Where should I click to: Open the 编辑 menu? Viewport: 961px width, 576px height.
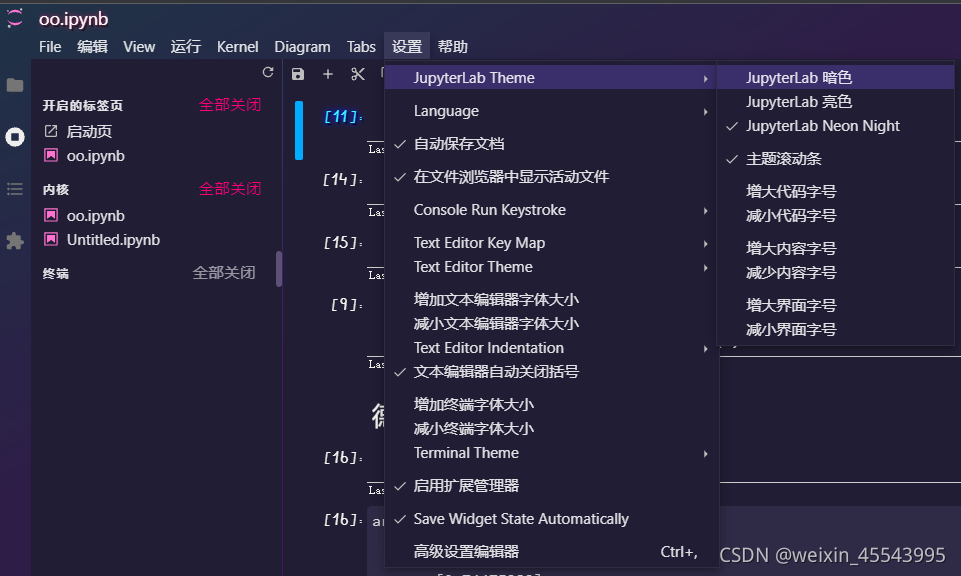[x=93, y=47]
